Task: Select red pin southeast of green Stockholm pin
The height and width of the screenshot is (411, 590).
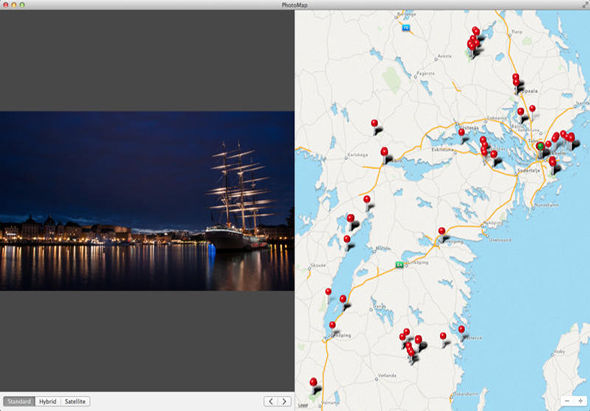Action: pyautogui.click(x=552, y=162)
